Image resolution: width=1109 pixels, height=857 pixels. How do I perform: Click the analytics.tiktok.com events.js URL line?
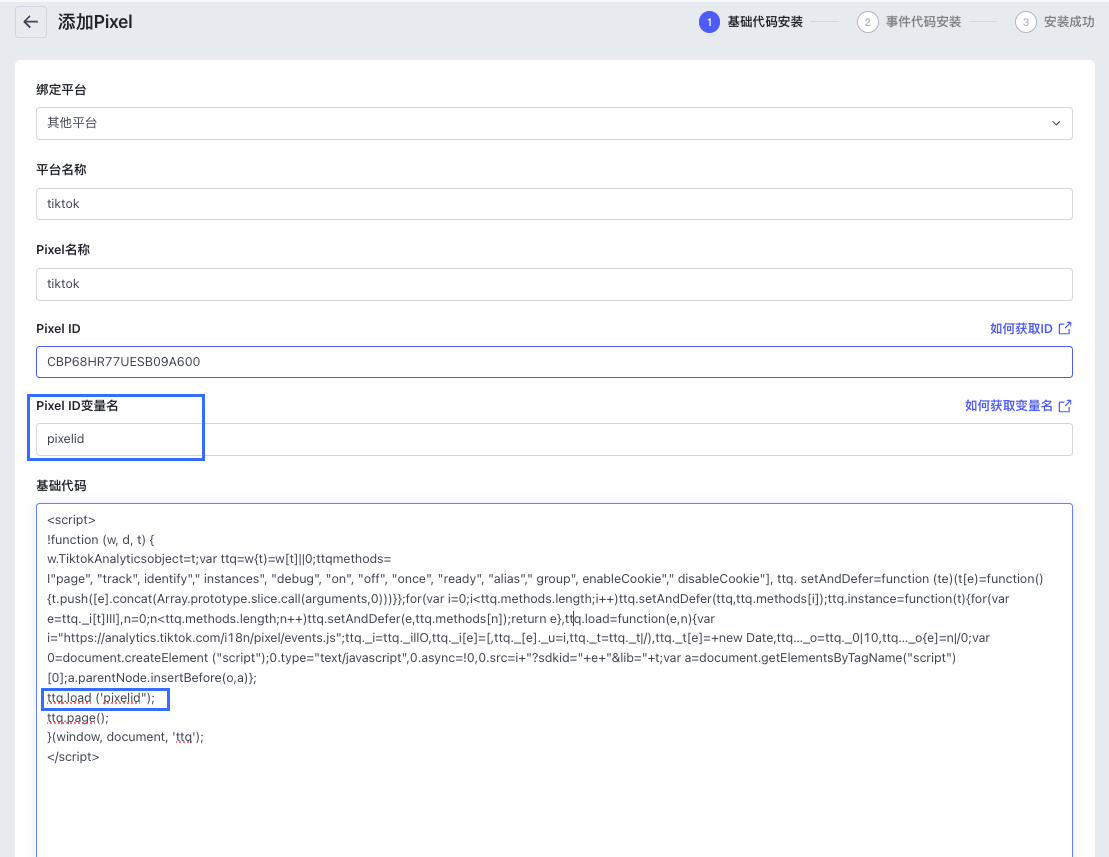click(x=518, y=638)
